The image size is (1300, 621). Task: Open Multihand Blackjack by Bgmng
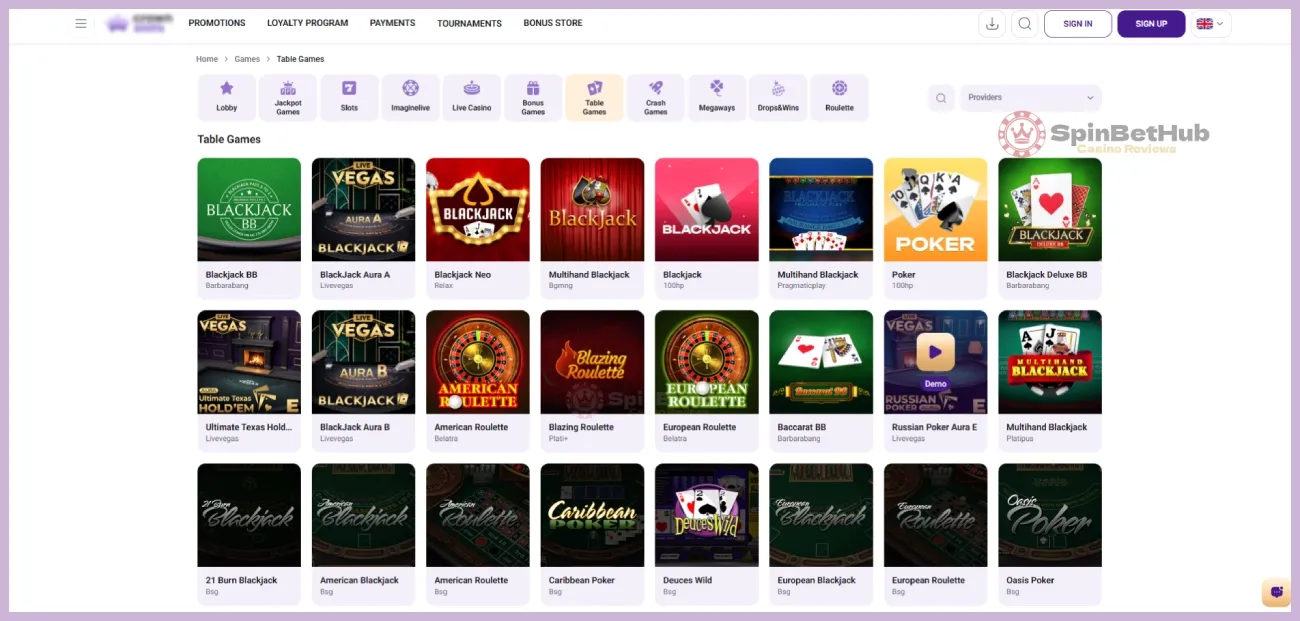click(592, 209)
